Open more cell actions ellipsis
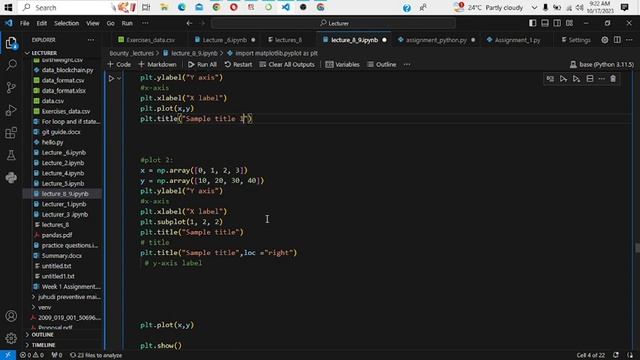The height and width of the screenshot is (360, 640). click(602, 79)
